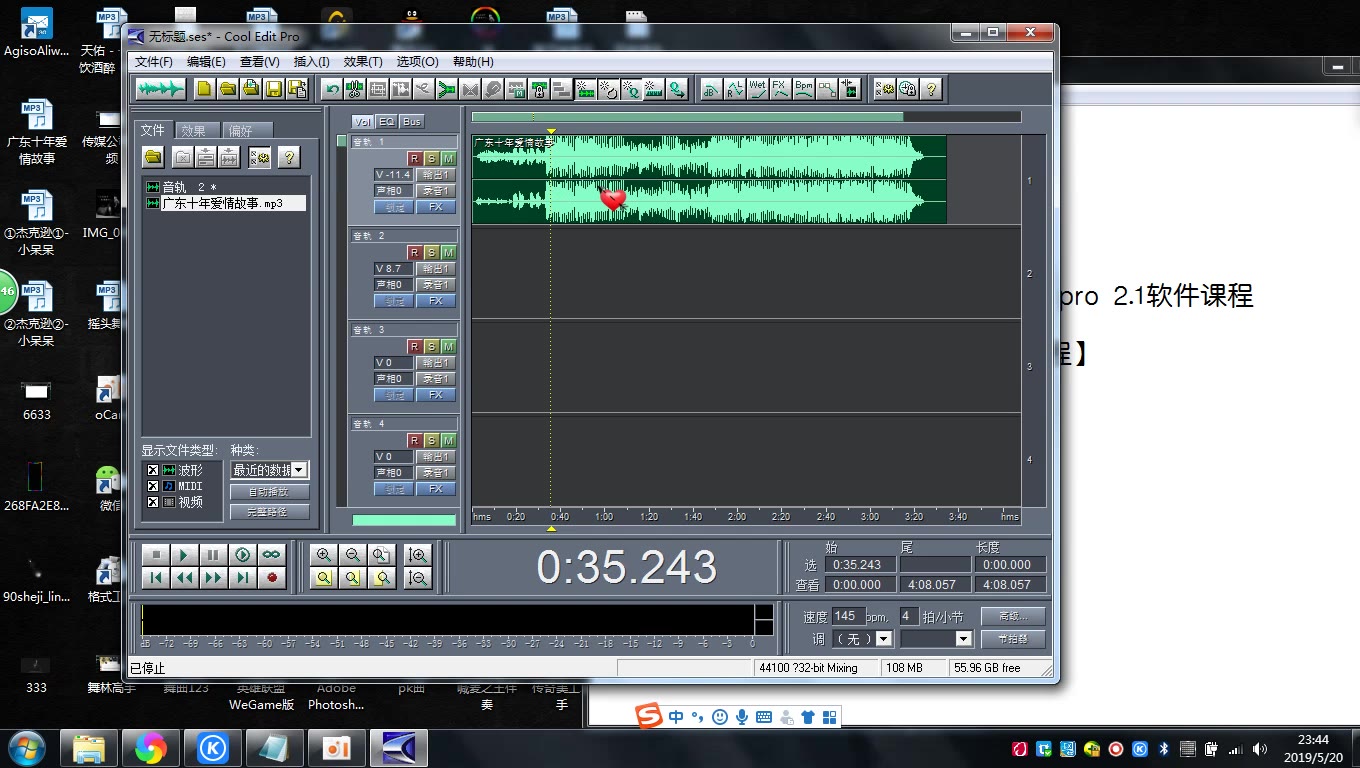Select the EQ track controls tab
This screenshot has height=768, width=1360.
coord(386,121)
